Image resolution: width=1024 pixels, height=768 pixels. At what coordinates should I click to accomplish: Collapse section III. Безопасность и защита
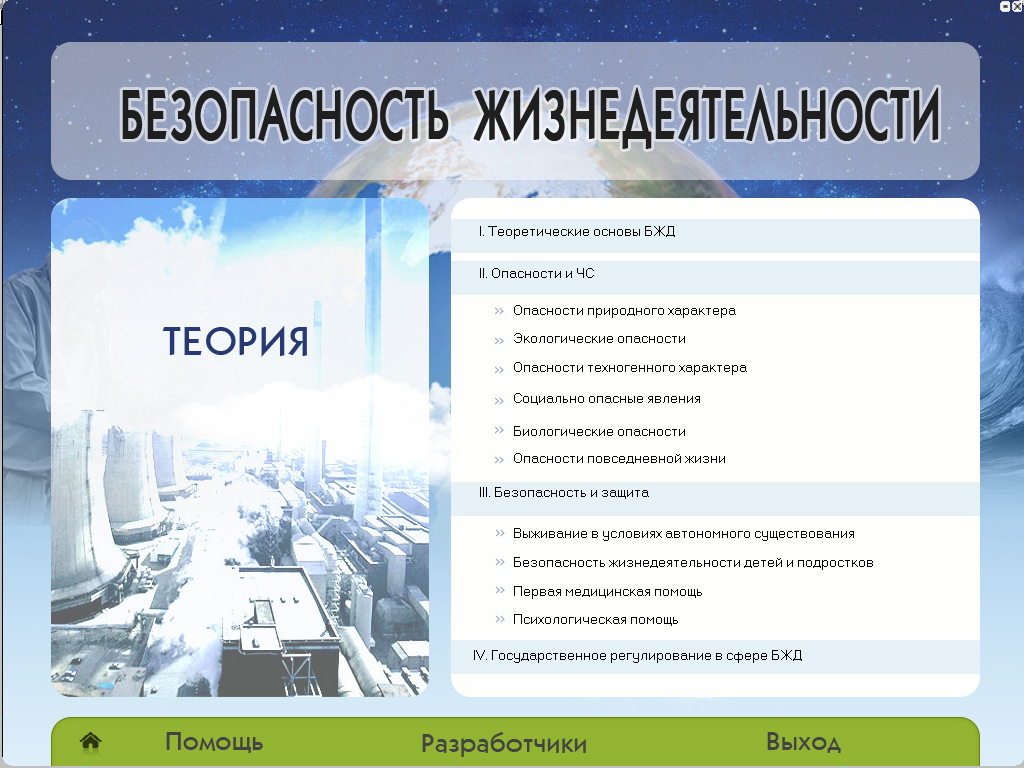click(x=715, y=499)
